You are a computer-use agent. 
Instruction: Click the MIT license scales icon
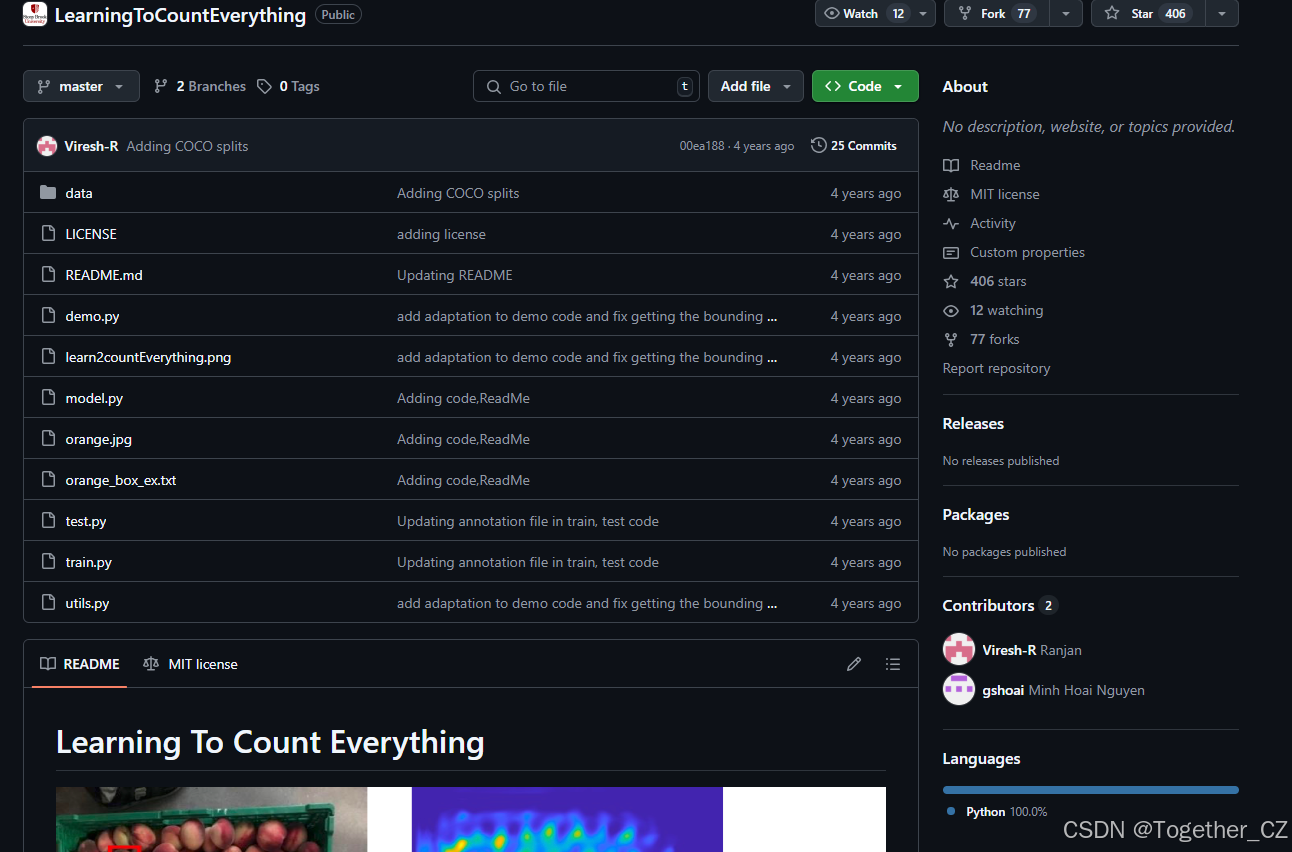[953, 194]
